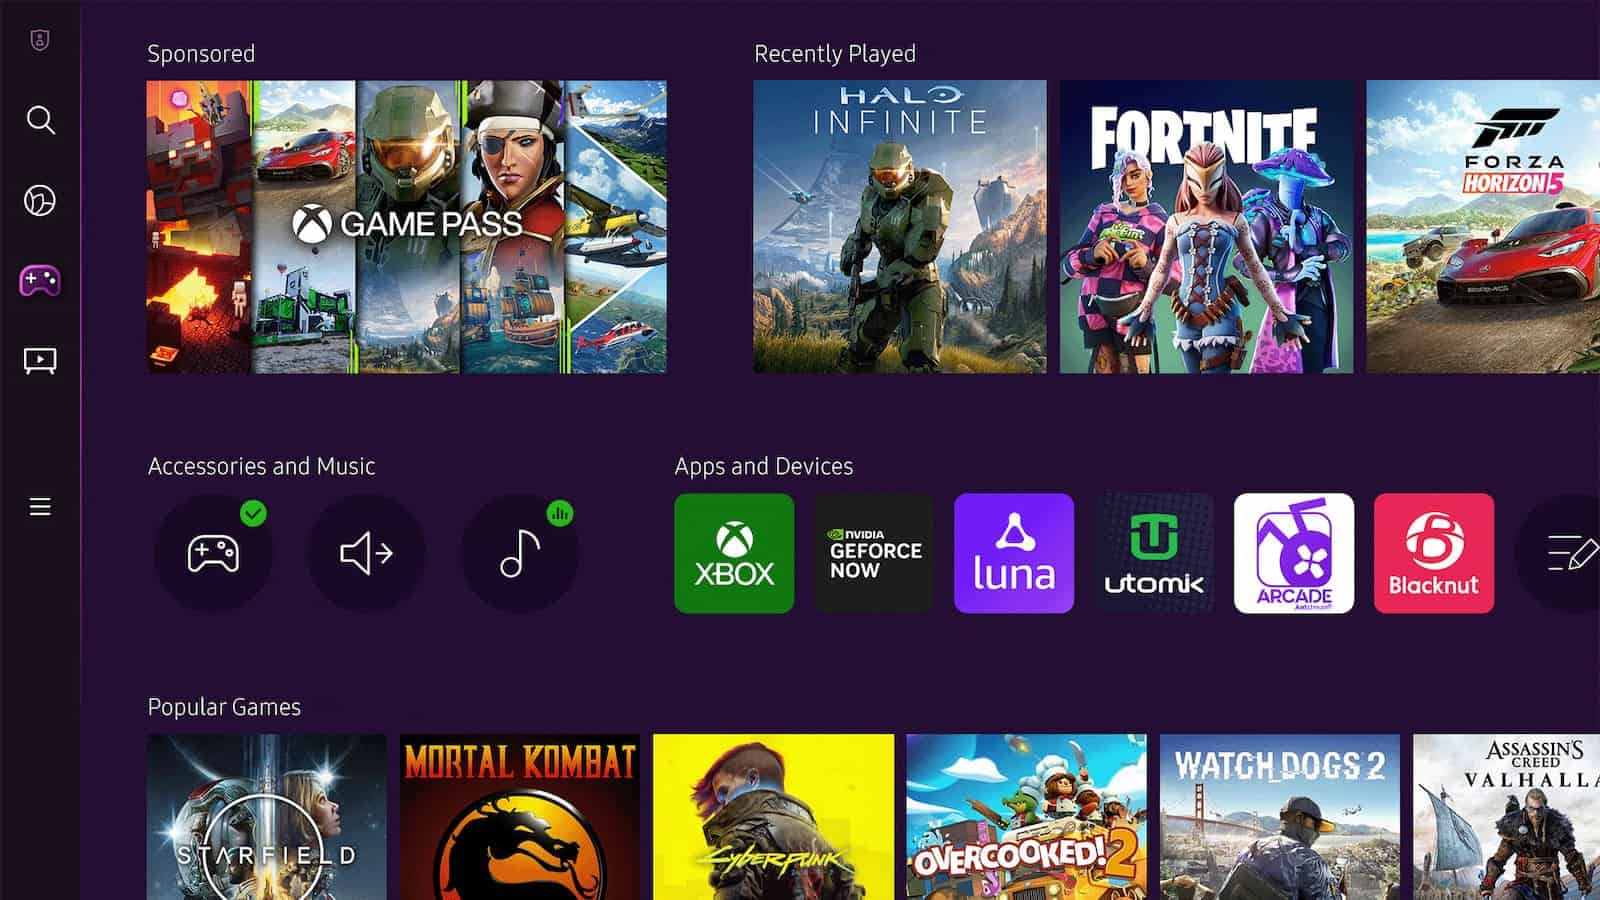
Task: Open the sound output accessory button
Action: tap(366, 553)
